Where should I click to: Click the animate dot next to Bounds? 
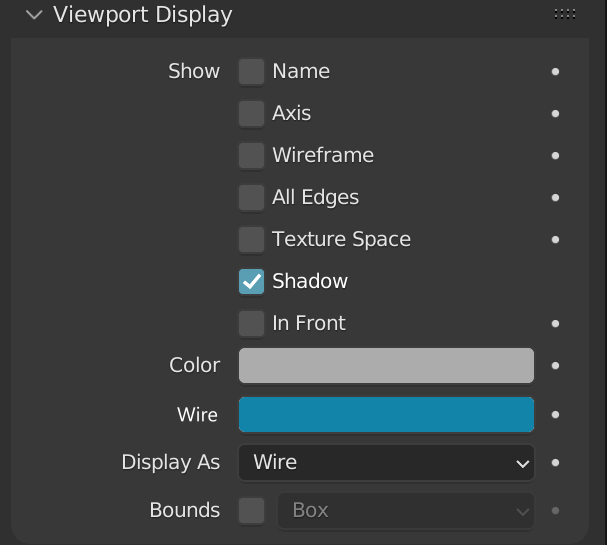coord(555,511)
